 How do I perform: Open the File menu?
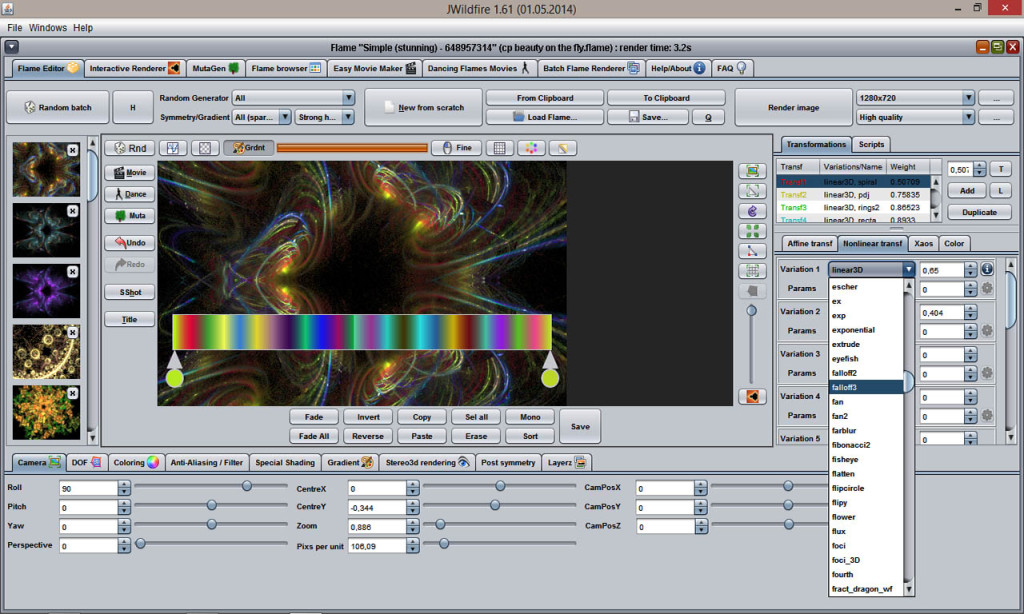tap(14, 27)
